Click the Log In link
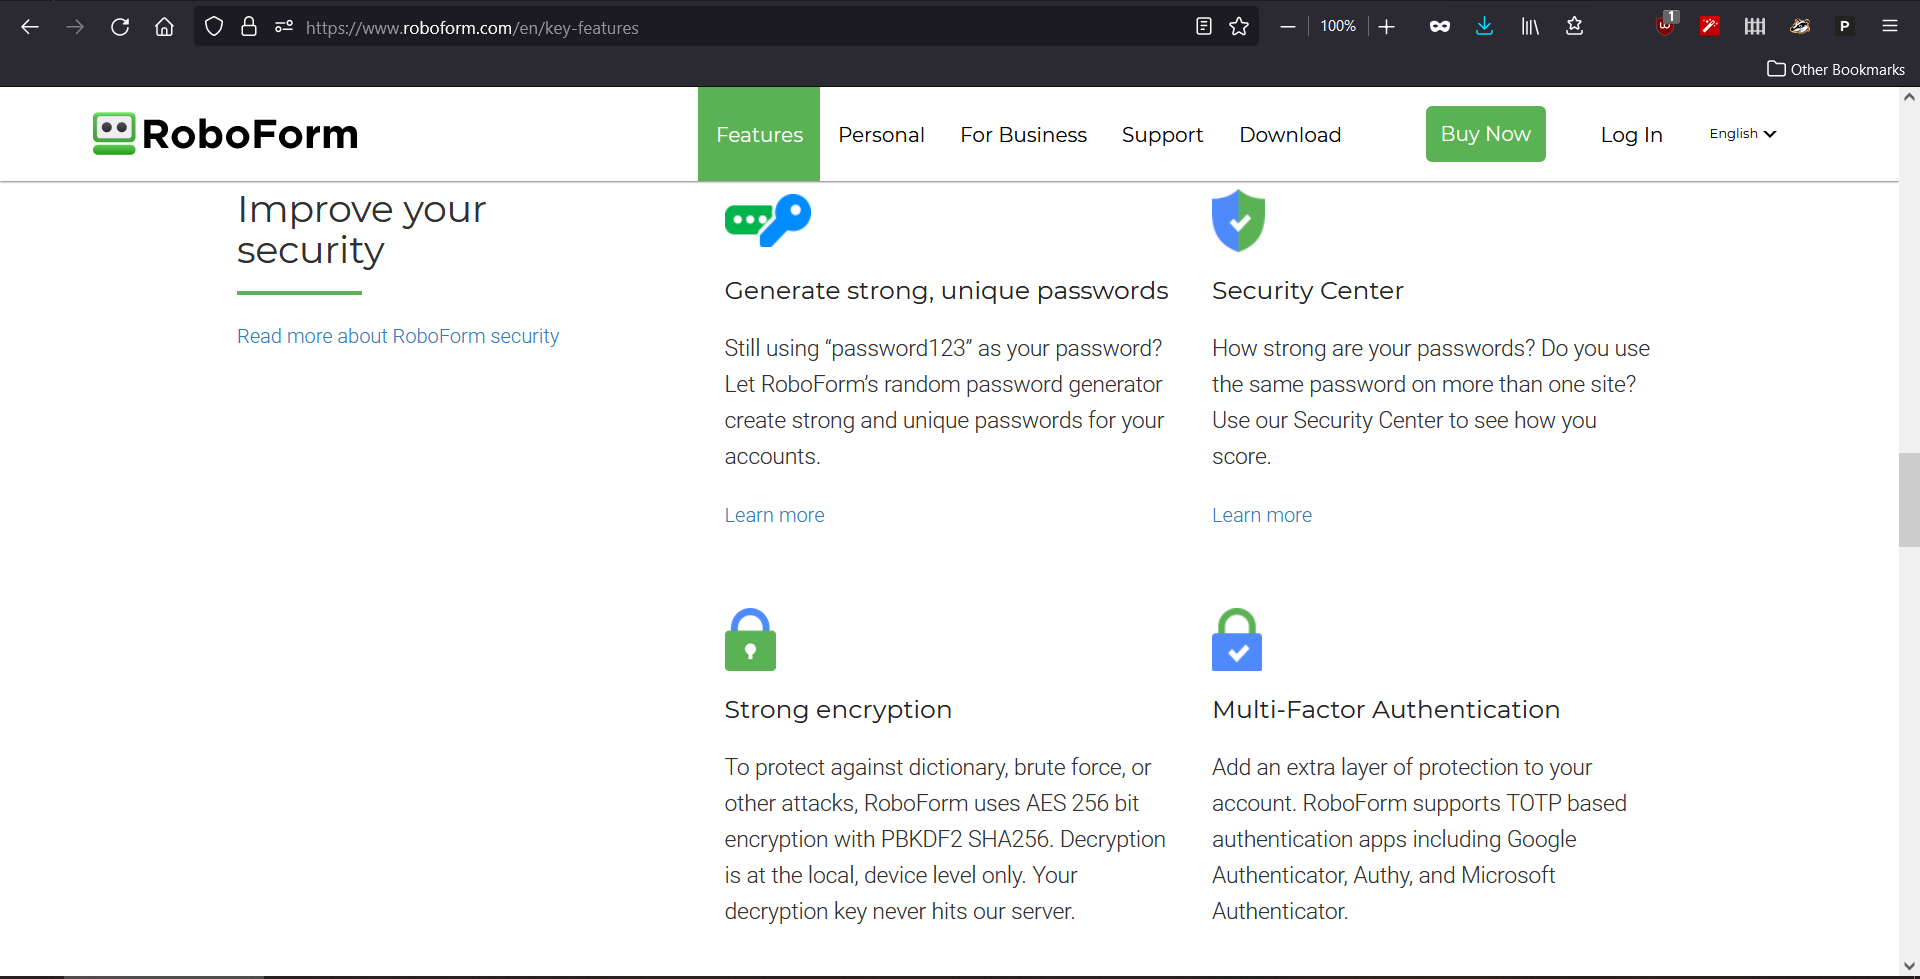1920x979 pixels. click(1631, 135)
